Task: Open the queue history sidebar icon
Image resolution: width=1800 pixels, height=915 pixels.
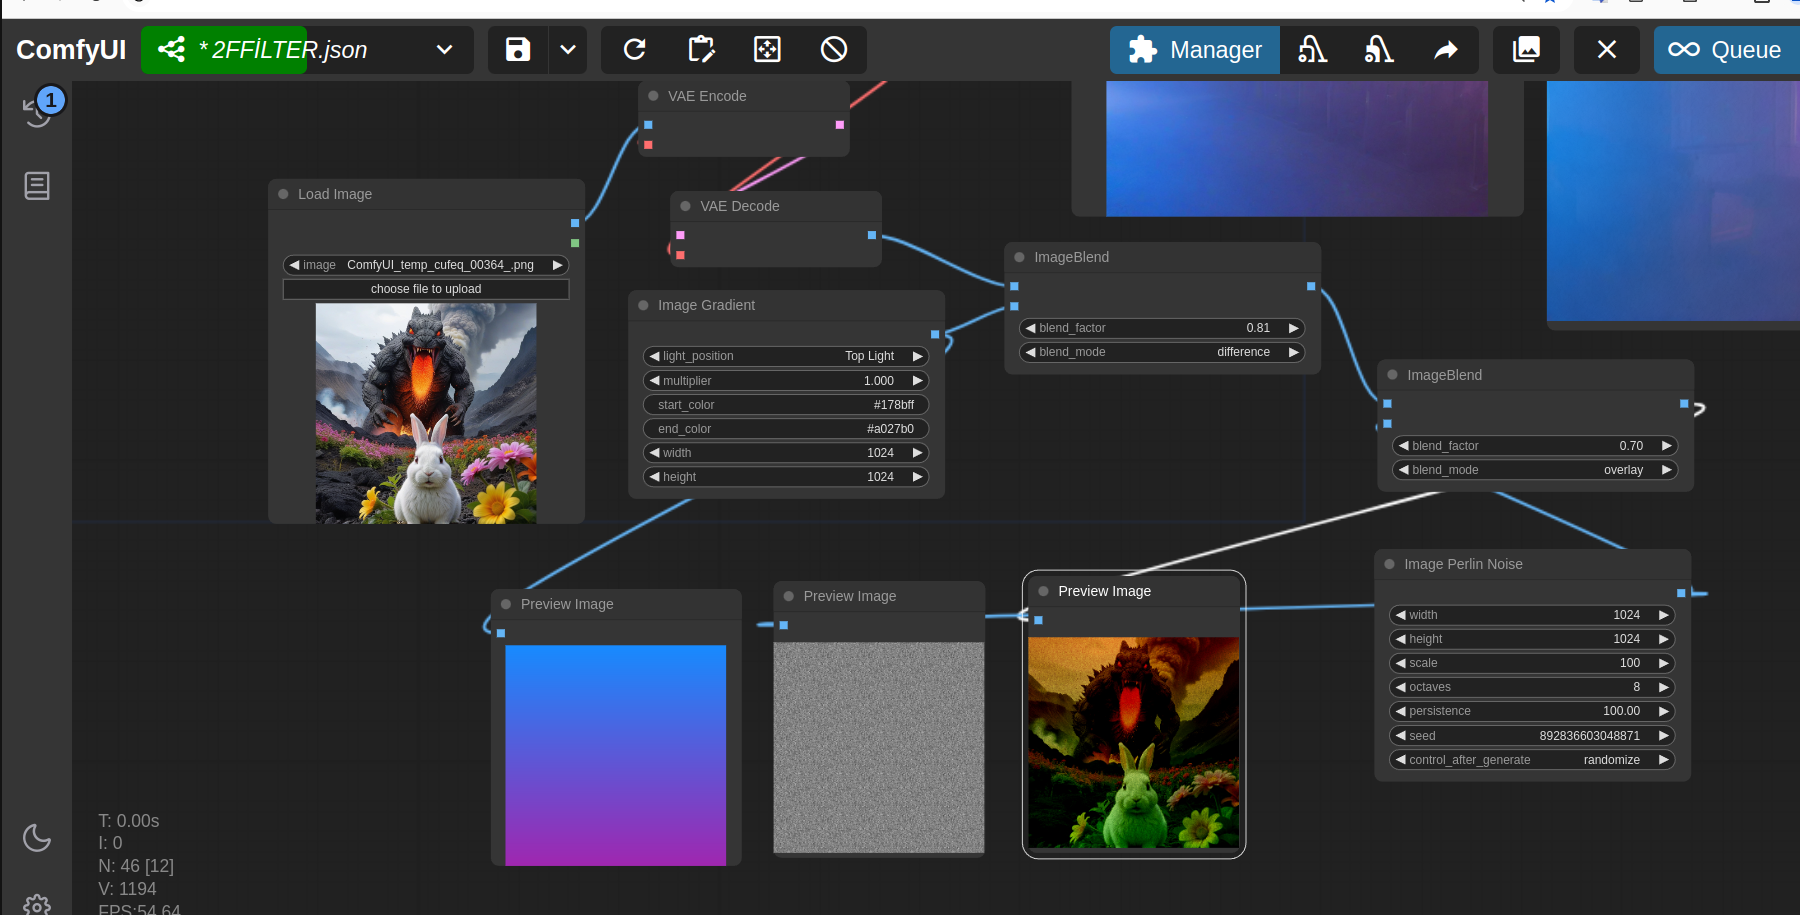Action: pyautogui.click(x=38, y=109)
